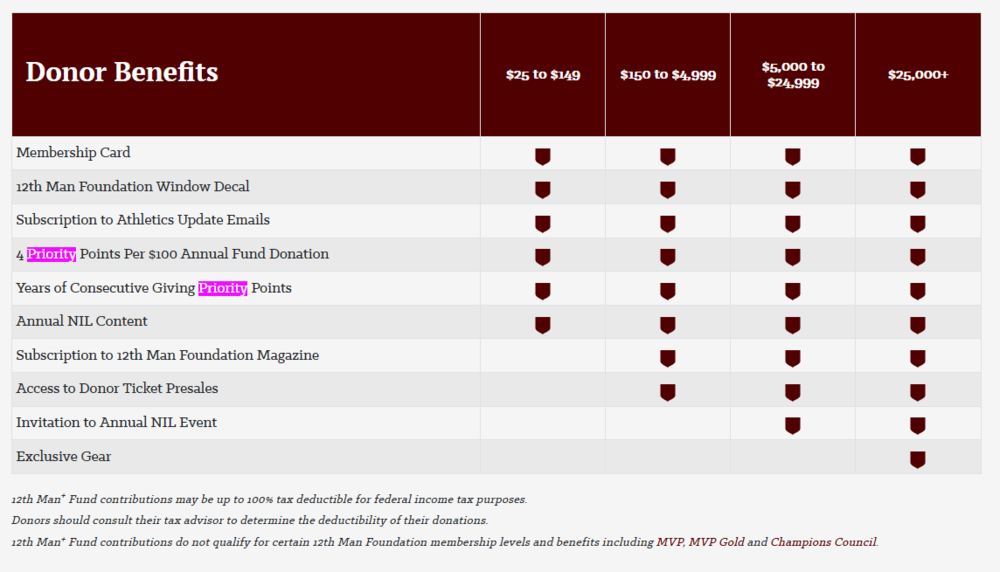Open the MVP Gold membership link
1000x572 pixels.
716,542
